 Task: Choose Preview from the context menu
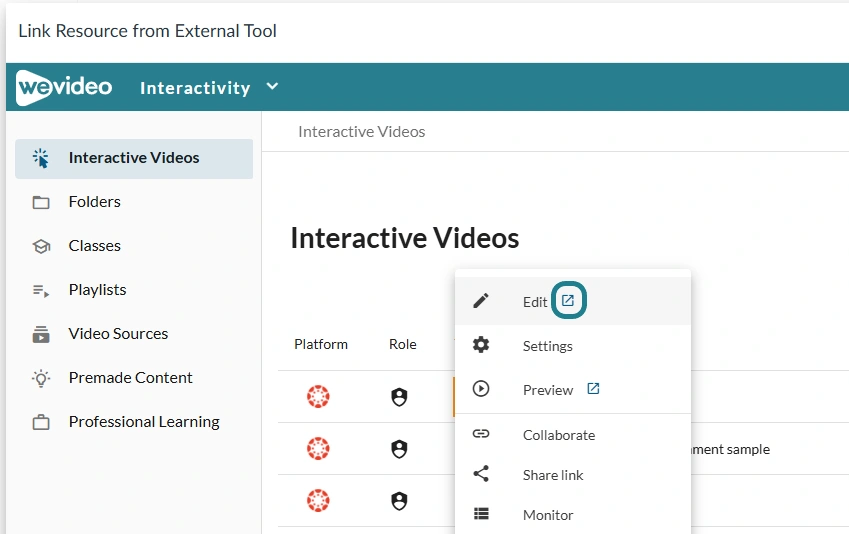tap(573, 389)
